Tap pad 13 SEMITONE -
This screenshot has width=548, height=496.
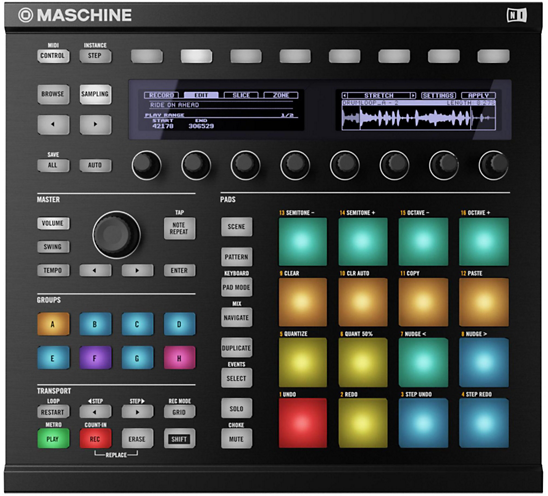point(303,242)
